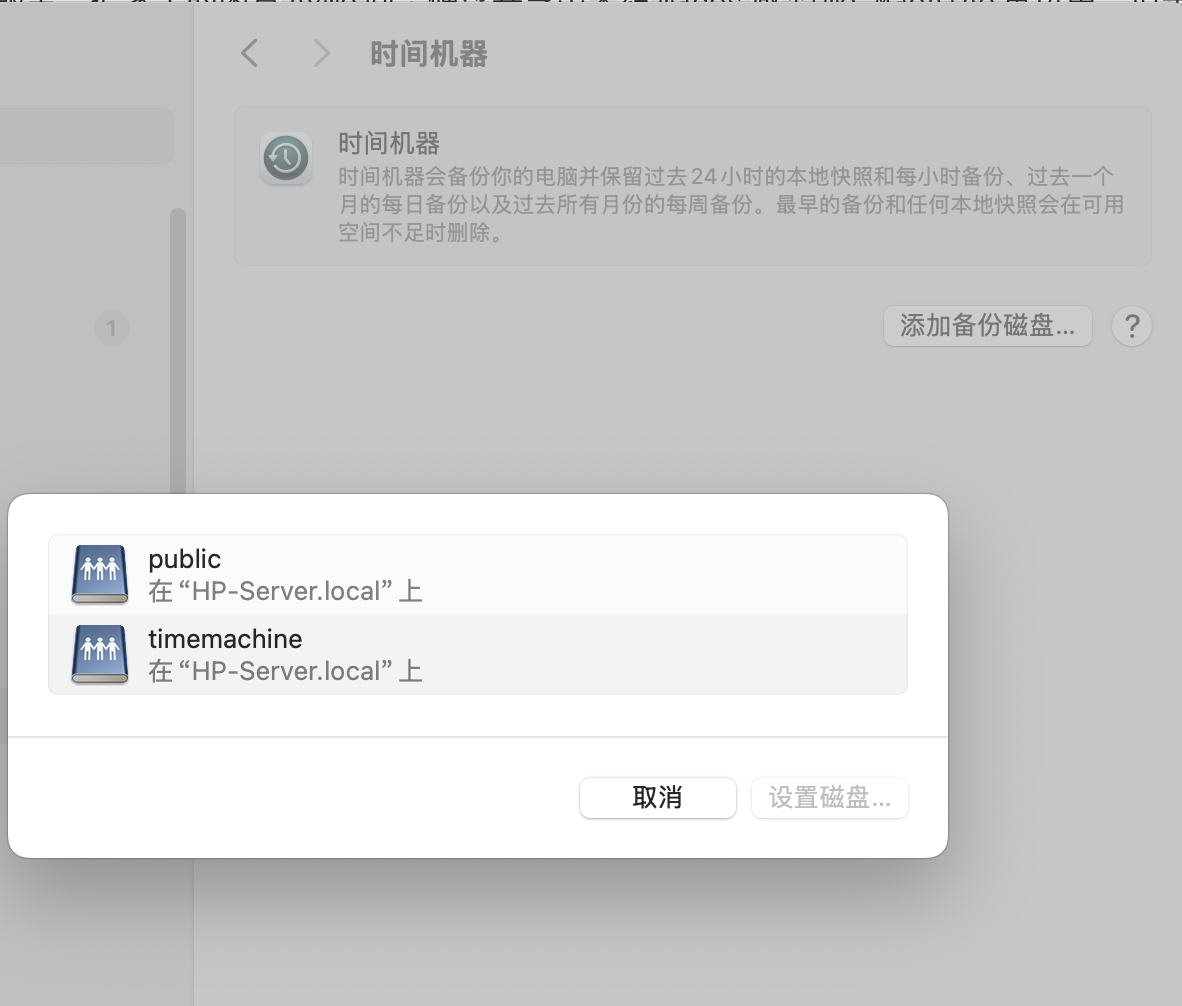Click the 取消 cancel button

pyautogui.click(x=657, y=797)
